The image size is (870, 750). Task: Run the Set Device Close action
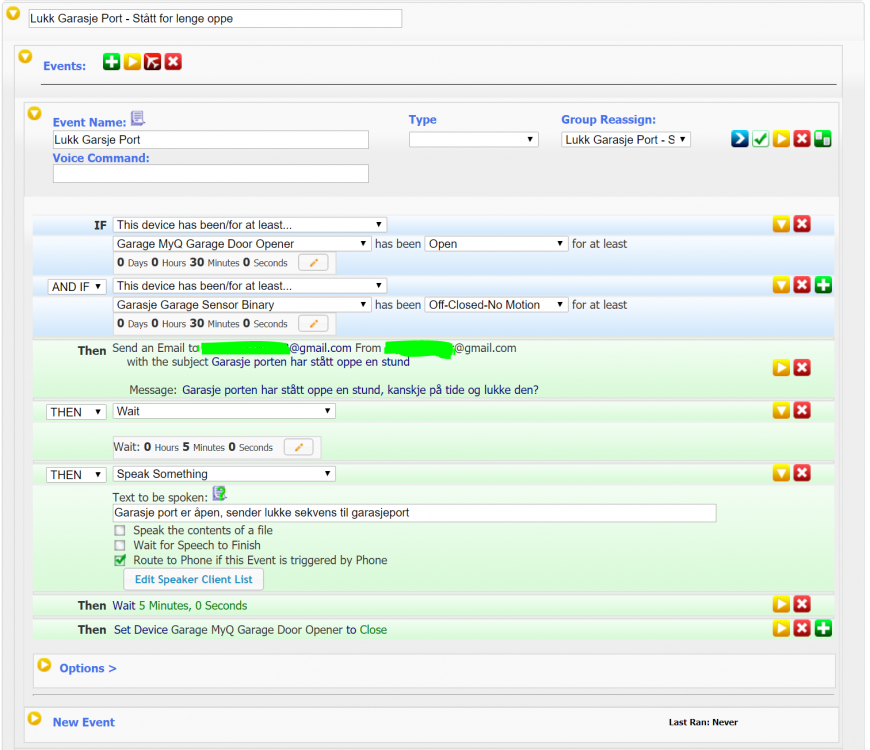(x=781, y=629)
